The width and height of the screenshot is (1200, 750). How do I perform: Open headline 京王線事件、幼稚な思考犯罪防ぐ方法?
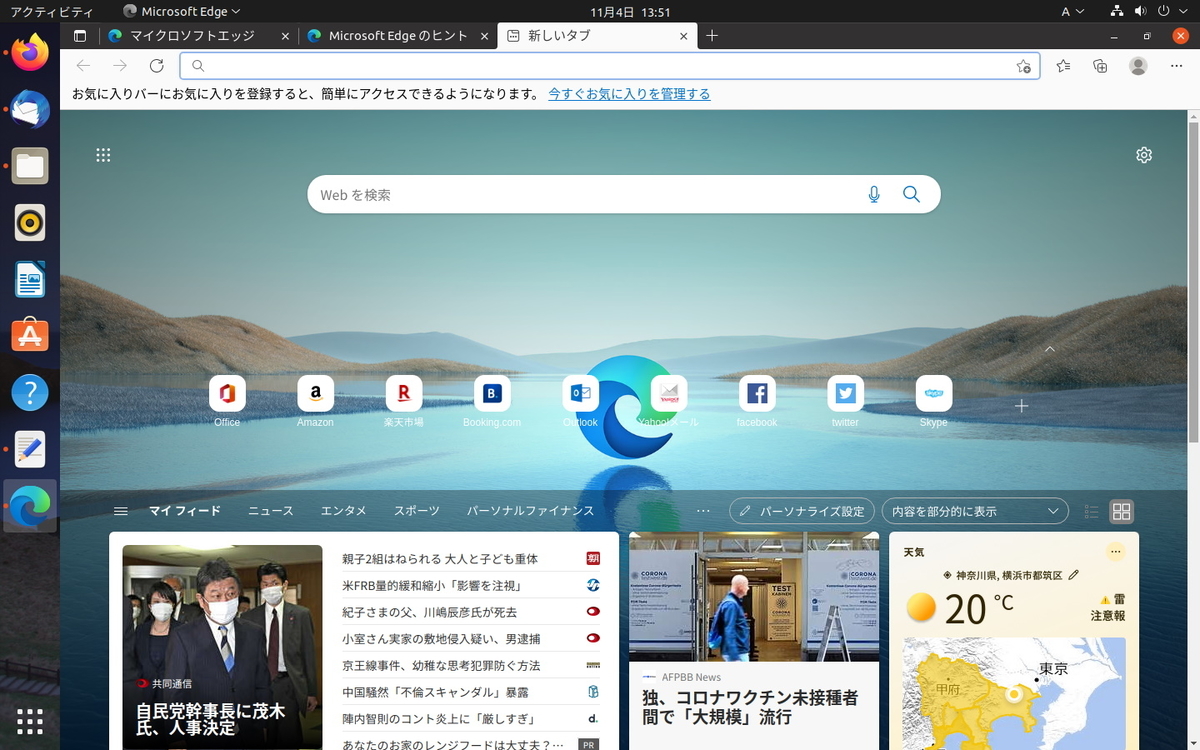tap(441, 666)
